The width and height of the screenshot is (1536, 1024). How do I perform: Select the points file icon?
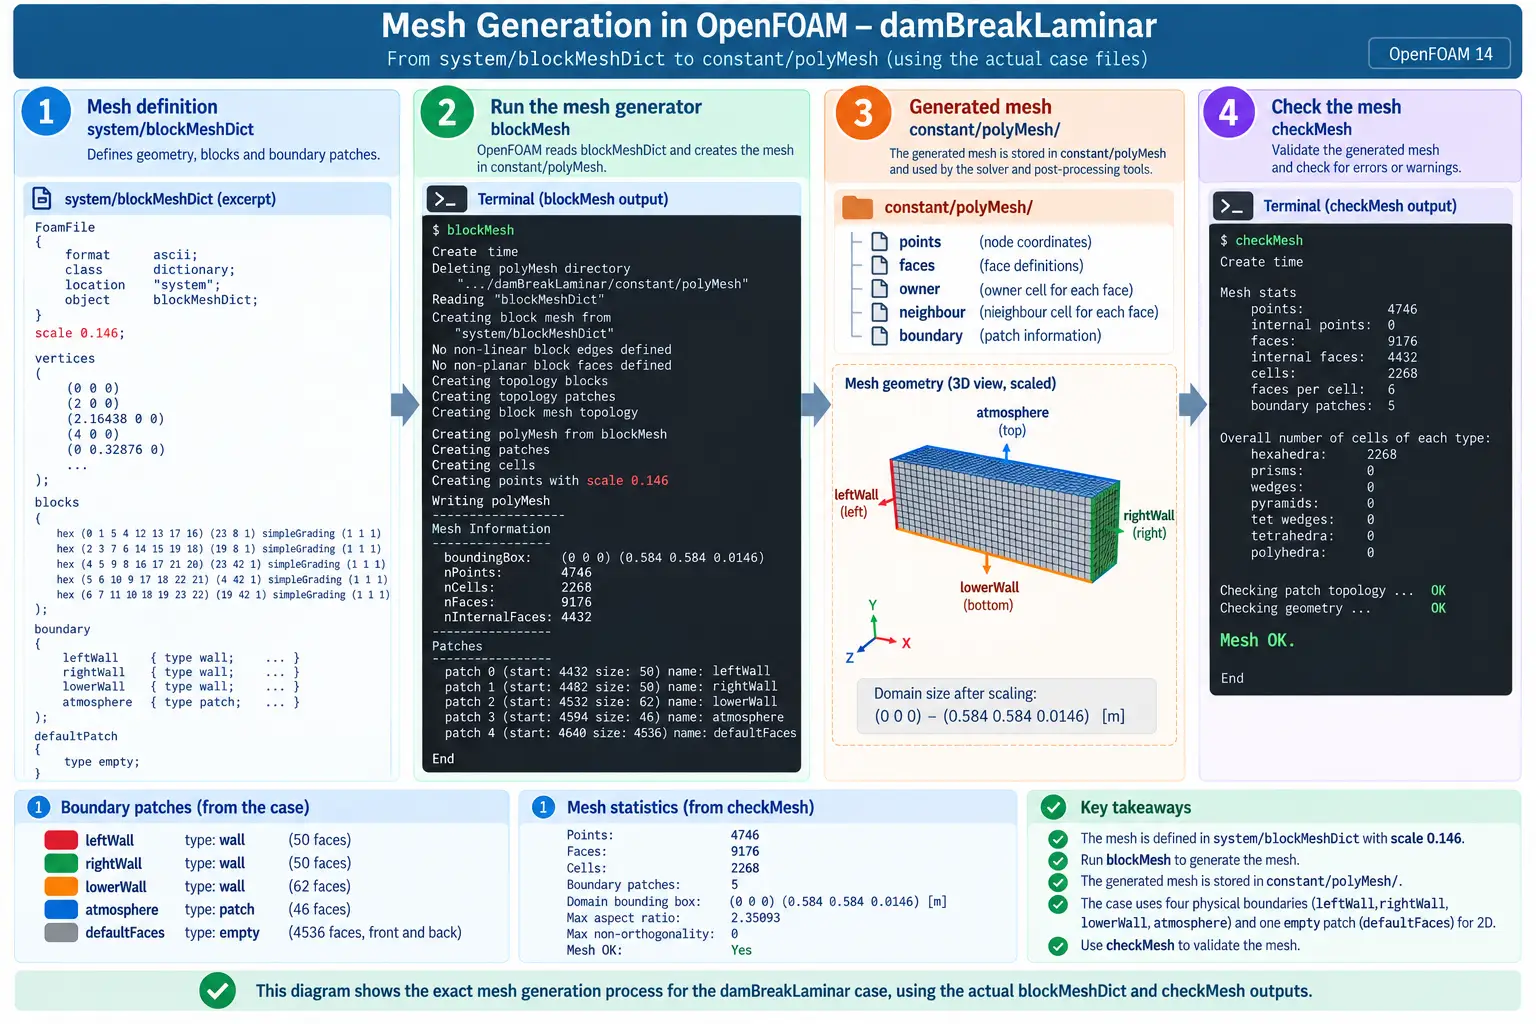pos(879,241)
